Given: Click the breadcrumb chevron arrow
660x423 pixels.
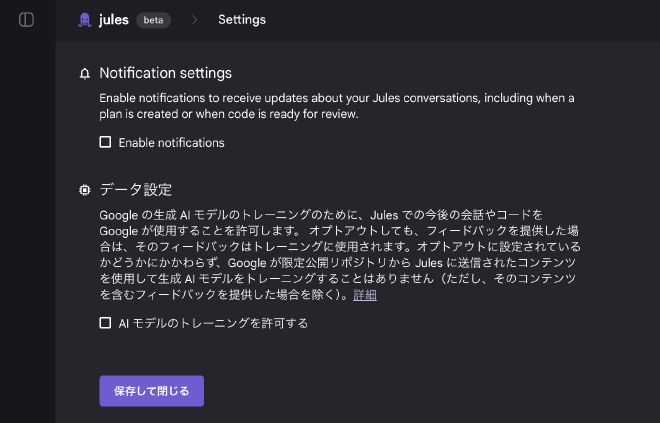Looking at the screenshot, I should [x=194, y=20].
